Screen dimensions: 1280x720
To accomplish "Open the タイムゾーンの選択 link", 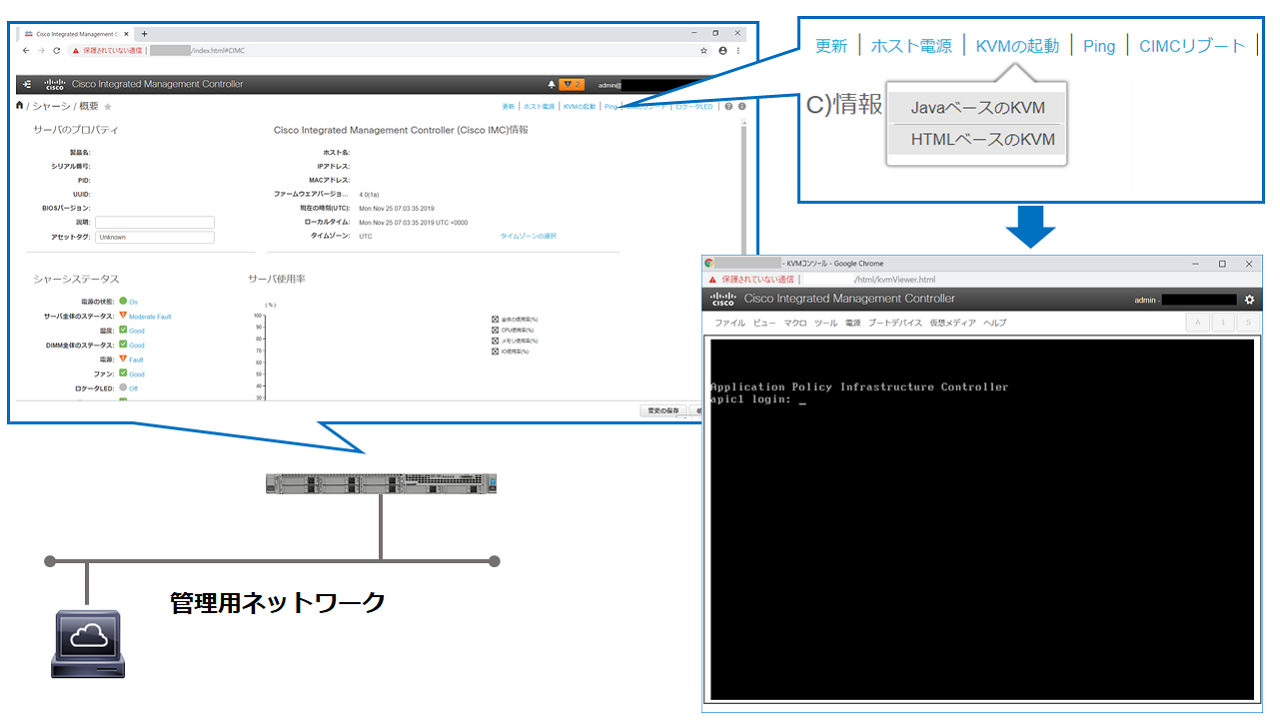I will click(528, 236).
